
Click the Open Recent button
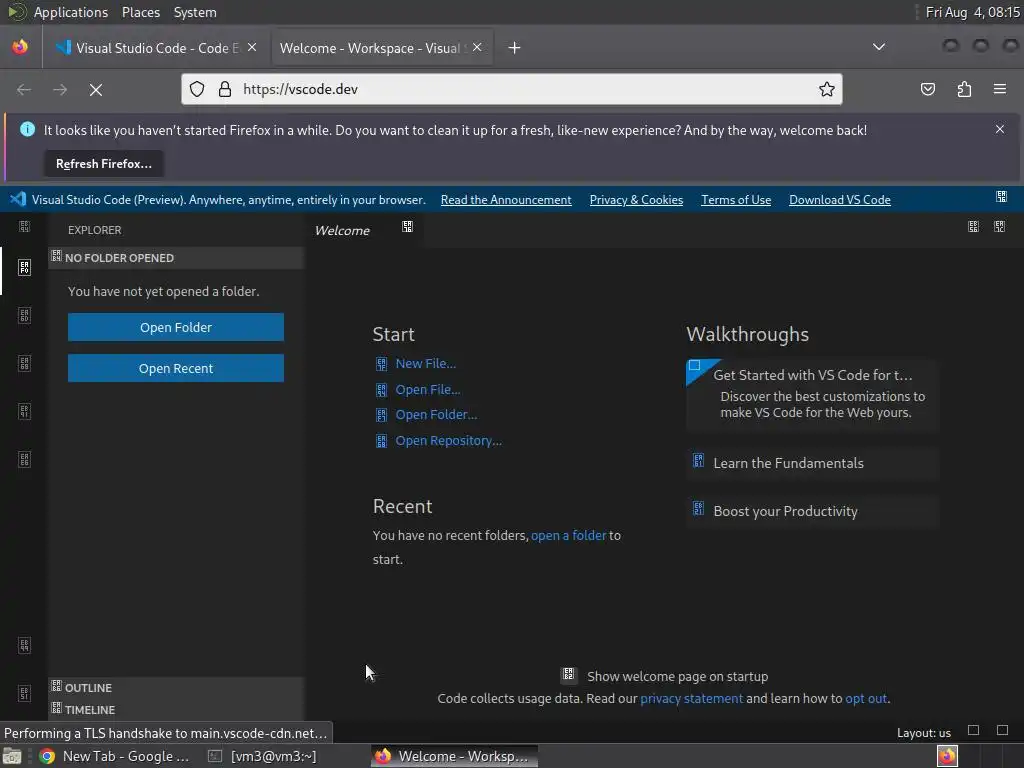(176, 368)
